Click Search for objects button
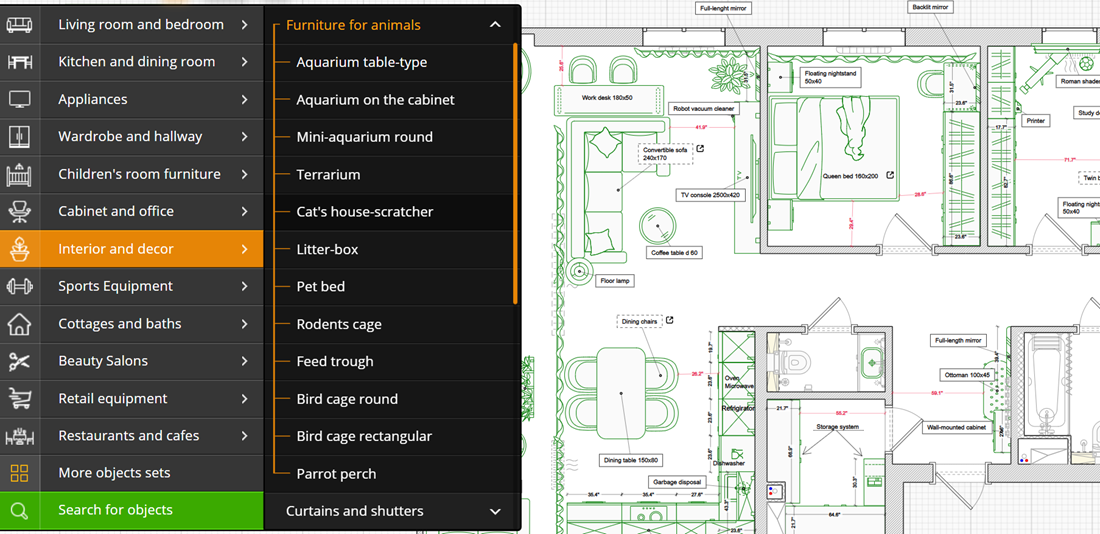1100x534 pixels. tap(132, 511)
